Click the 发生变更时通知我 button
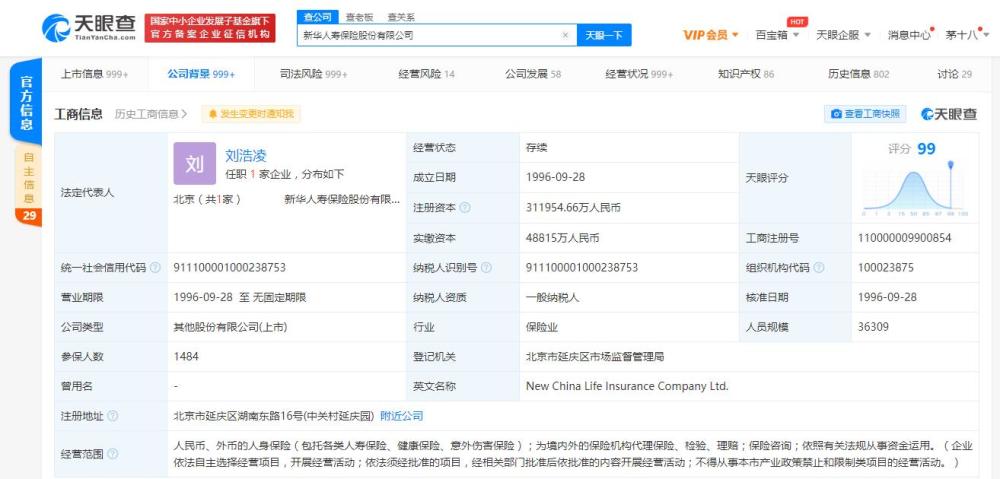The width and height of the screenshot is (1000, 479). point(251,114)
